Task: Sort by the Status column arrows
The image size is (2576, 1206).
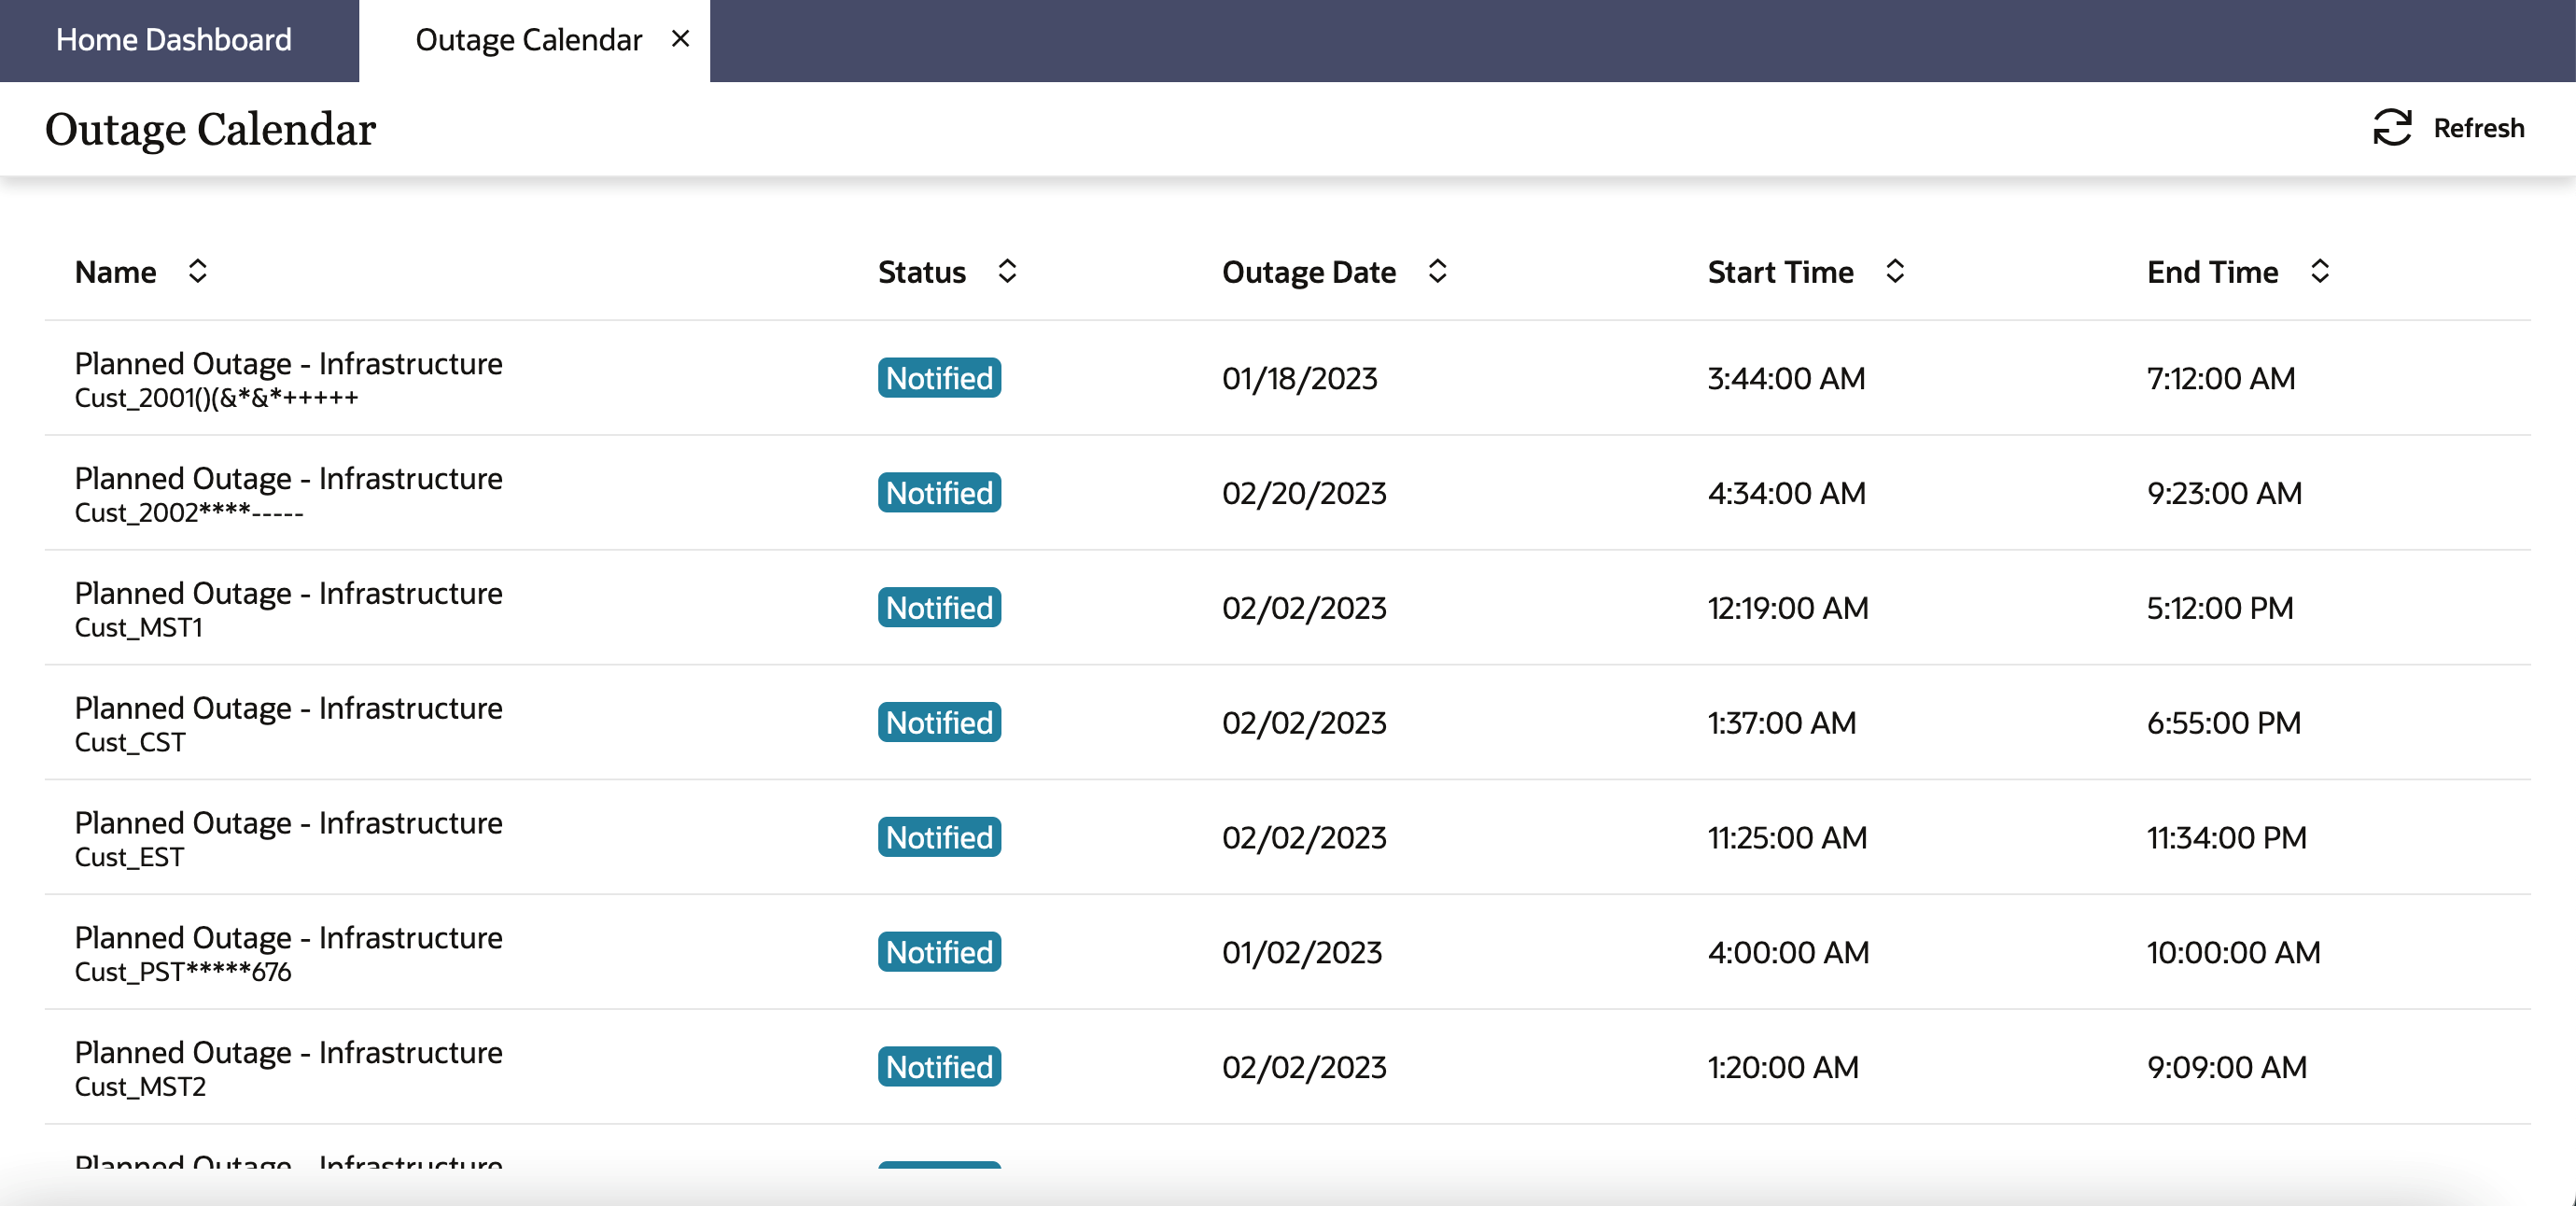Action: [x=1006, y=271]
